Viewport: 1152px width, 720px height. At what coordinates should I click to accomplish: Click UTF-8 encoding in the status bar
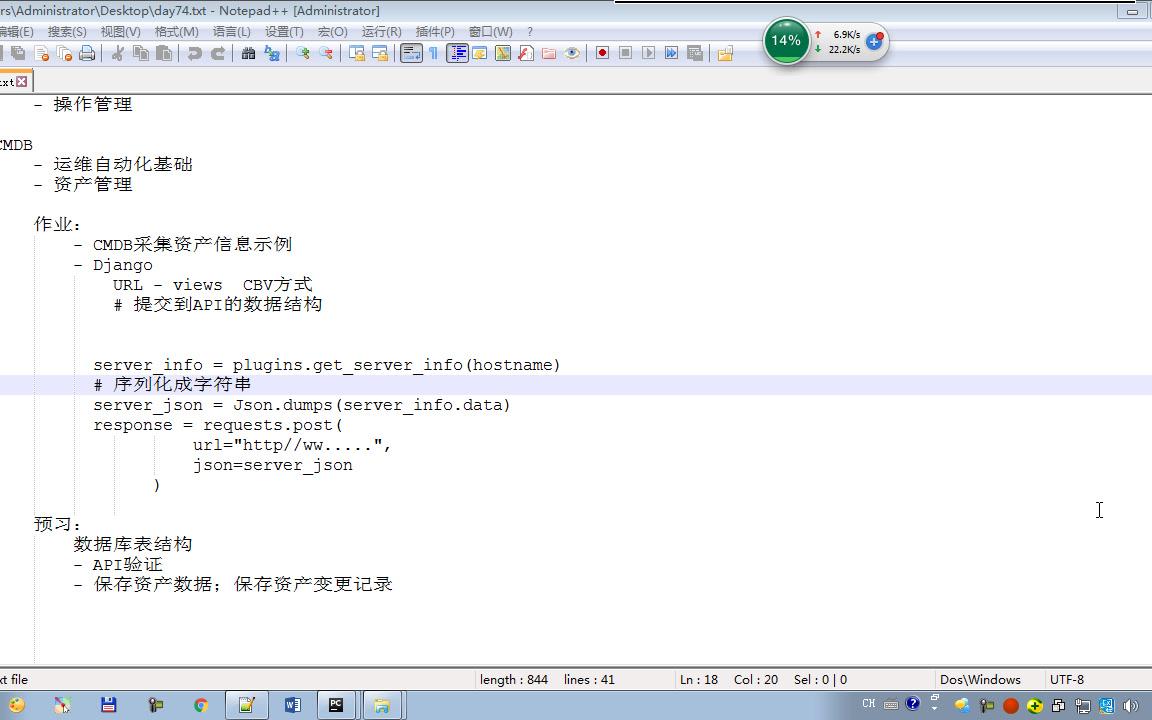click(x=1067, y=679)
